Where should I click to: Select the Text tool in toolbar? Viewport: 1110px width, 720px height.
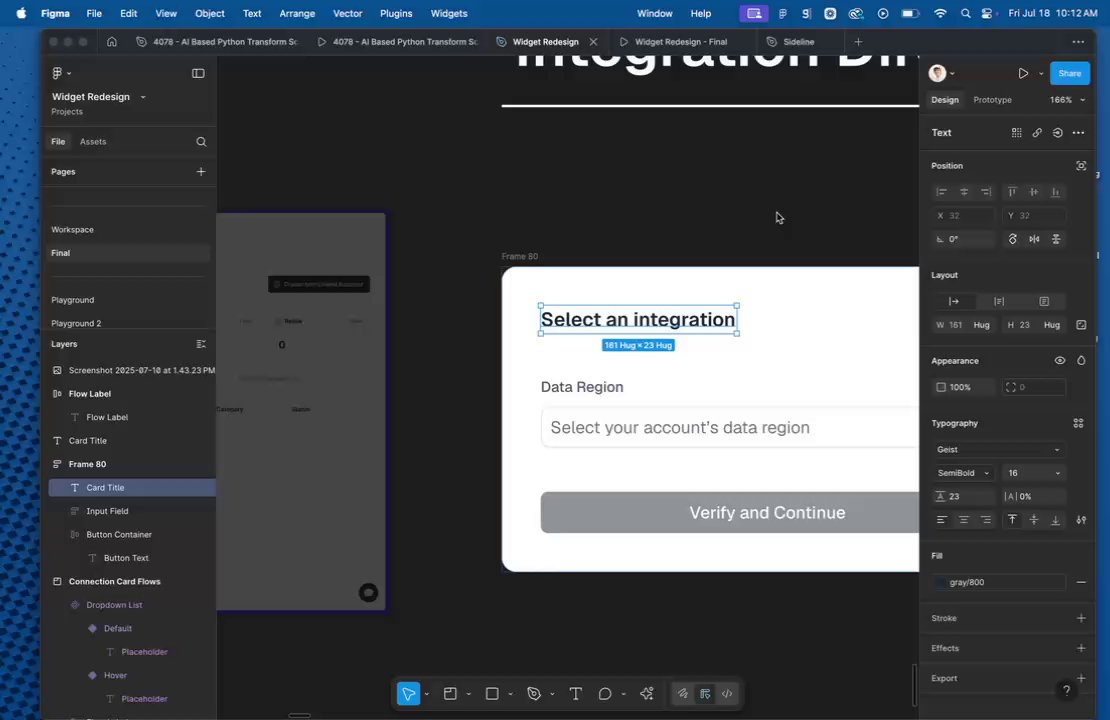point(576,694)
